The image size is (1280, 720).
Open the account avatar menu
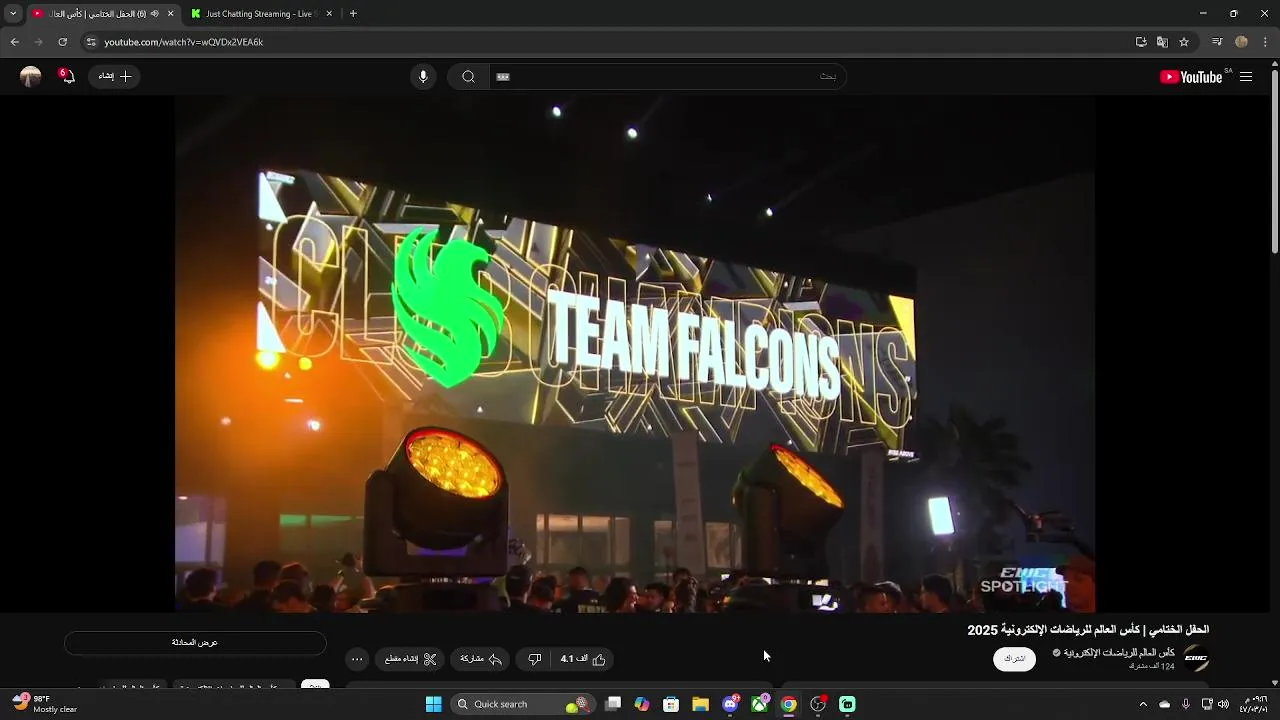coord(31,76)
